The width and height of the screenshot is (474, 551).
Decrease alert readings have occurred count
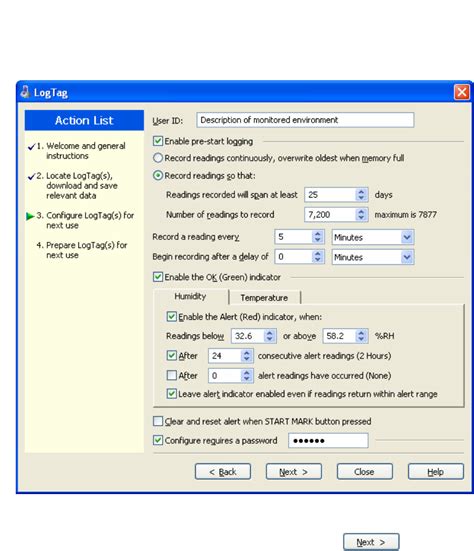click(x=247, y=379)
